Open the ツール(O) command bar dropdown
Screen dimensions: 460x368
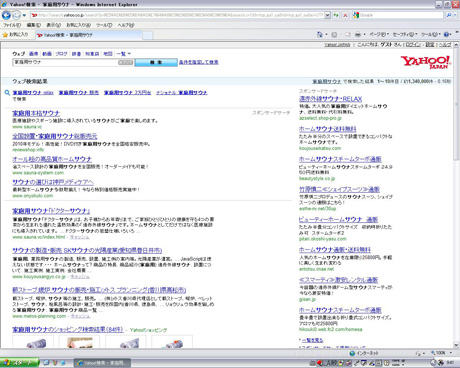[x=431, y=34]
